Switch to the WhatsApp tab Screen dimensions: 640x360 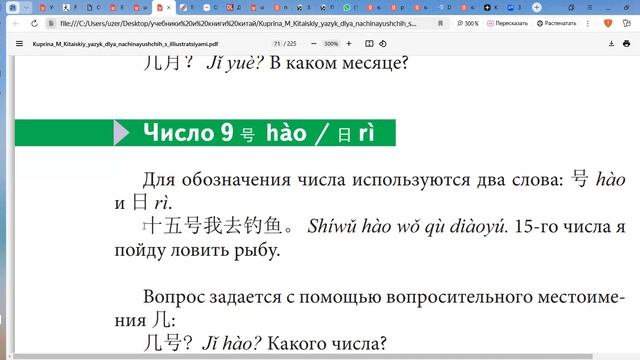coord(347,7)
